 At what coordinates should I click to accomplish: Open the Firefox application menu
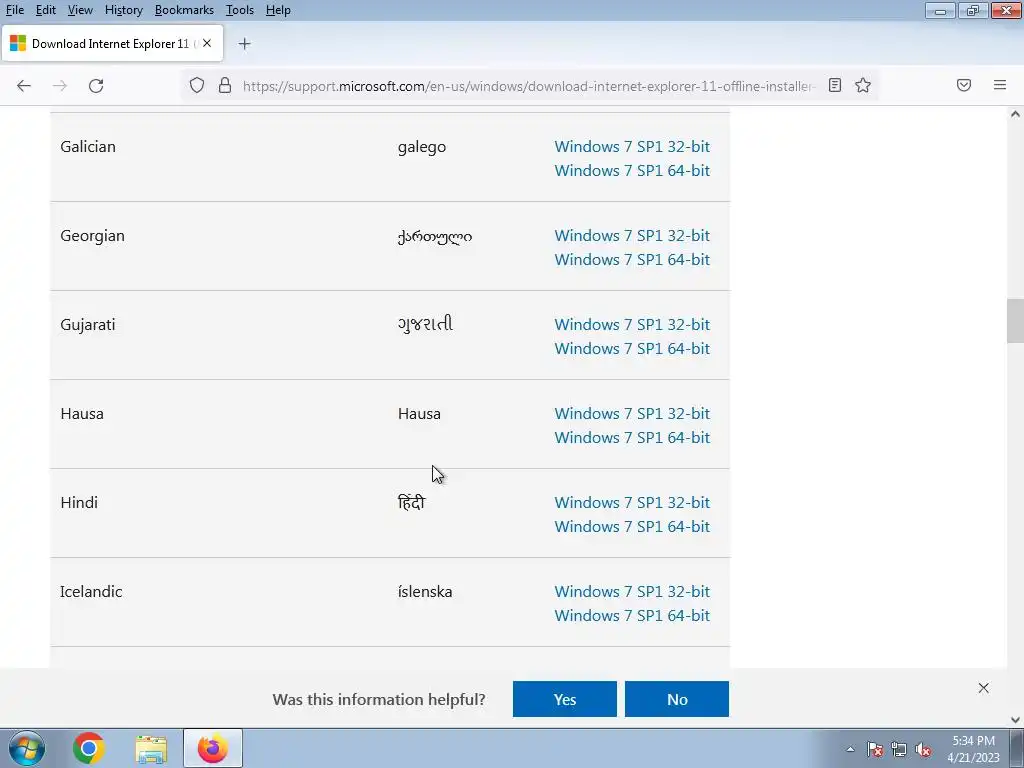point(1000,86)
